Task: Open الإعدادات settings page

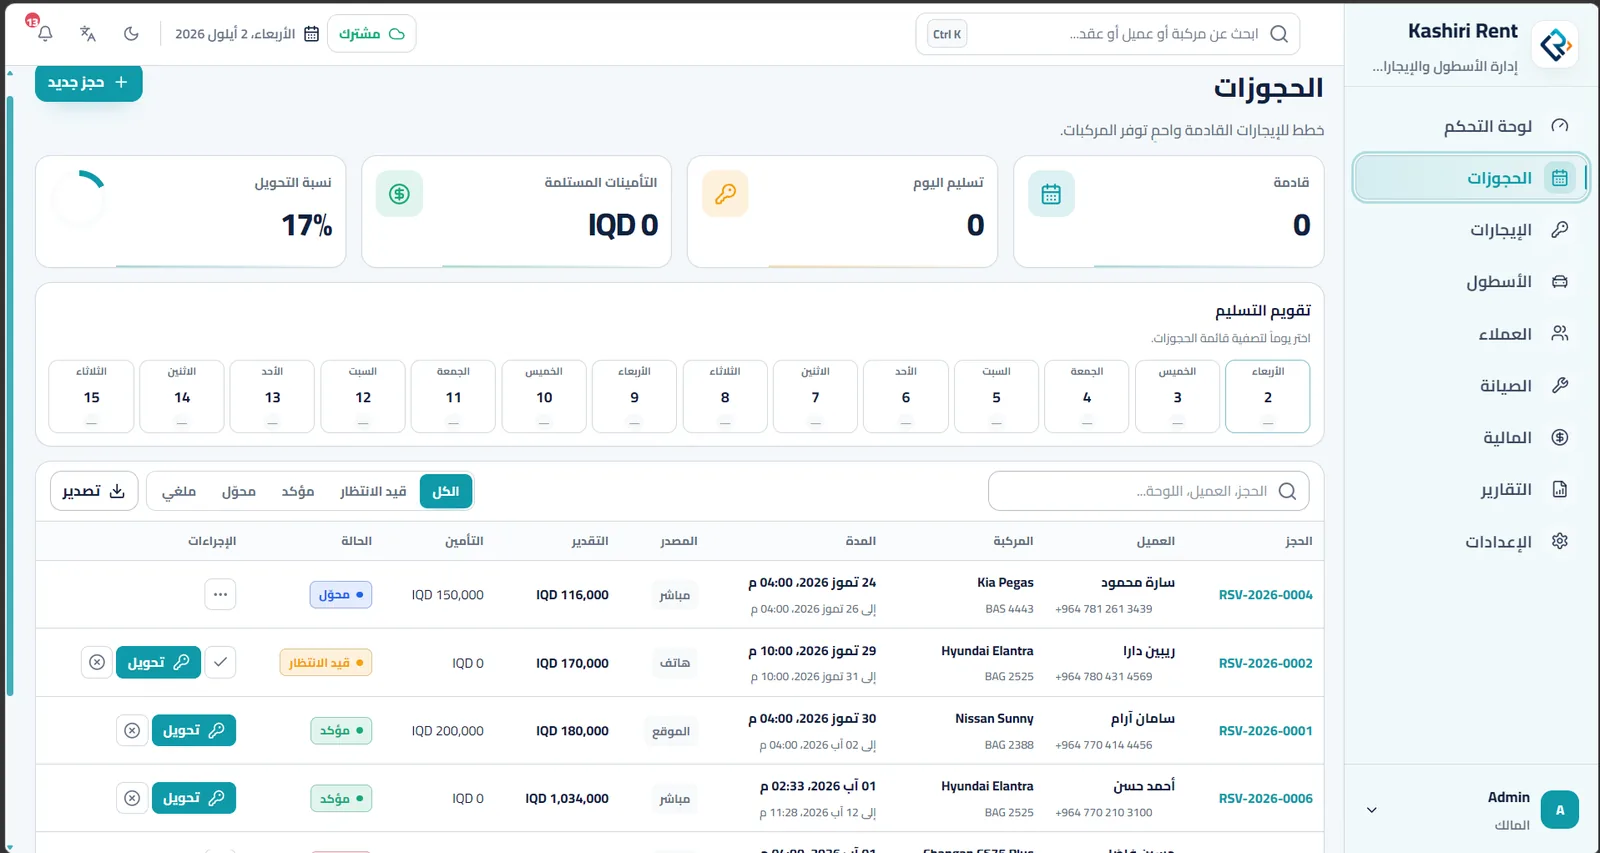Action: [x=1470, y=542]
